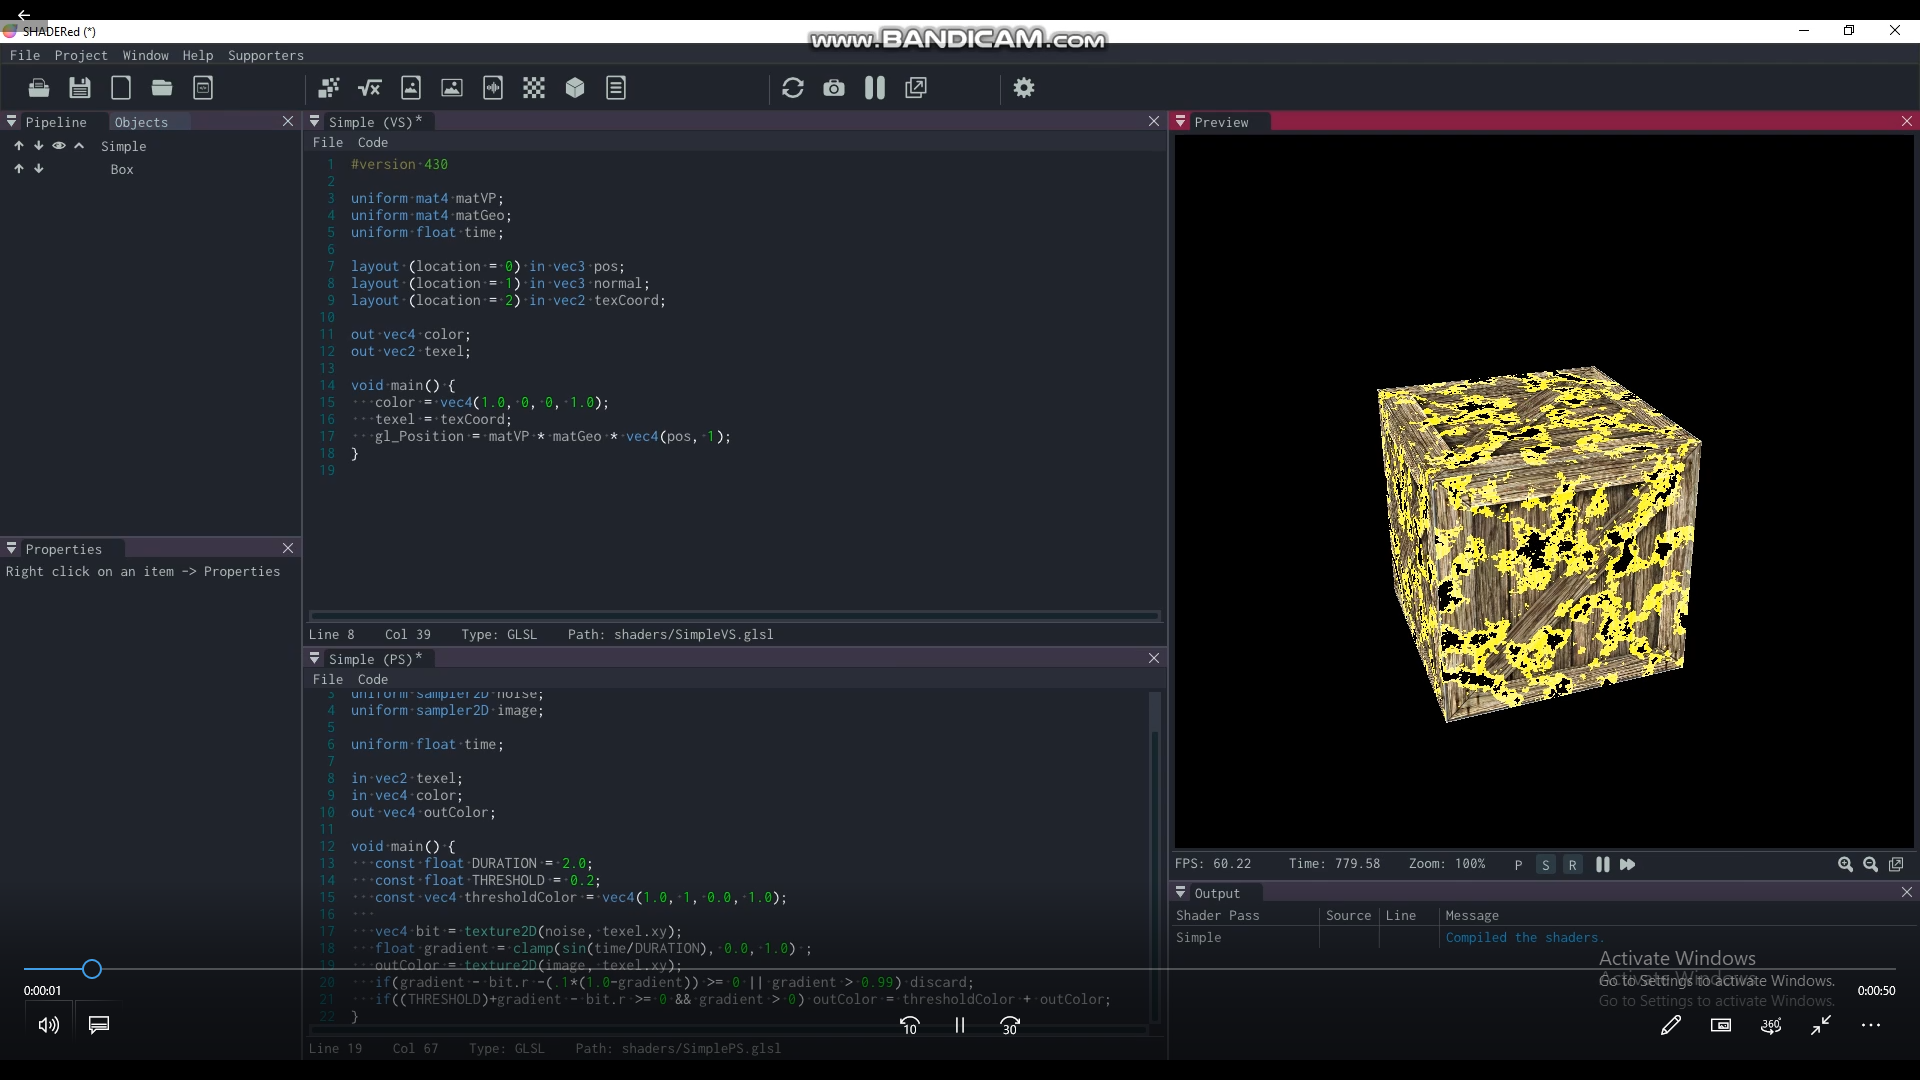Viewport: 1920px width, 1080px height.
Task: Click the video player volume speaker icon
Action: tap(49, 1025)
